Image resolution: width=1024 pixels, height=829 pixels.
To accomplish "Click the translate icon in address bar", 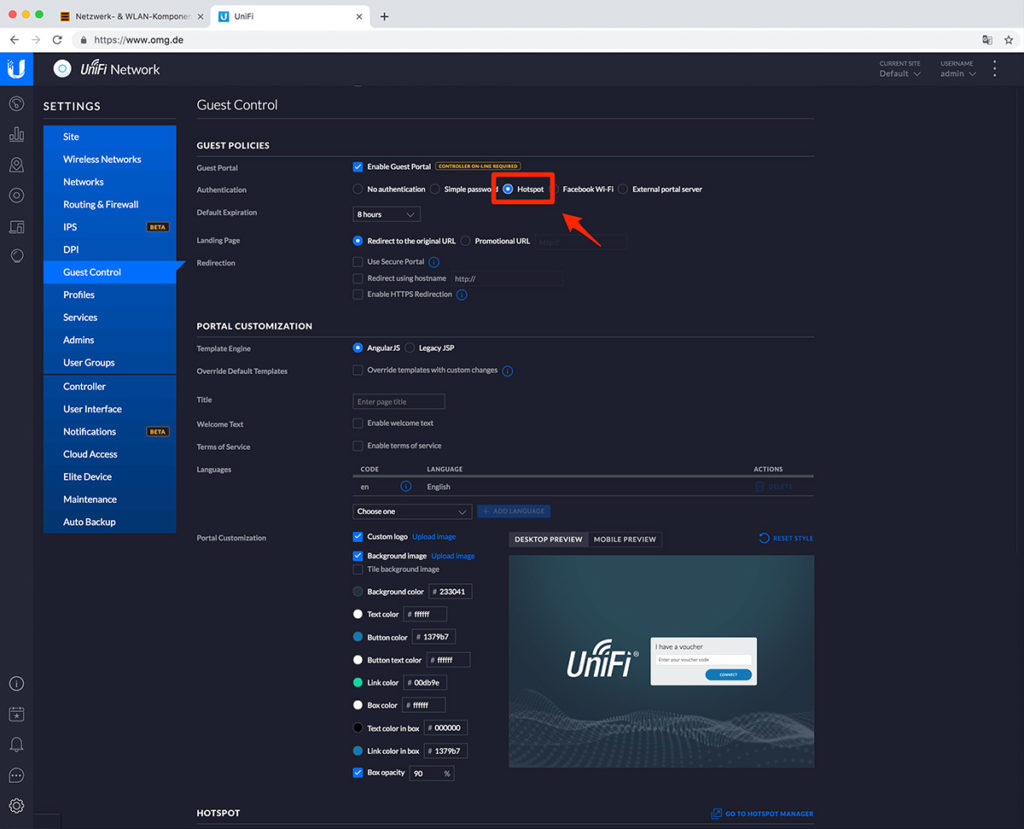I will tap(987, 40).
